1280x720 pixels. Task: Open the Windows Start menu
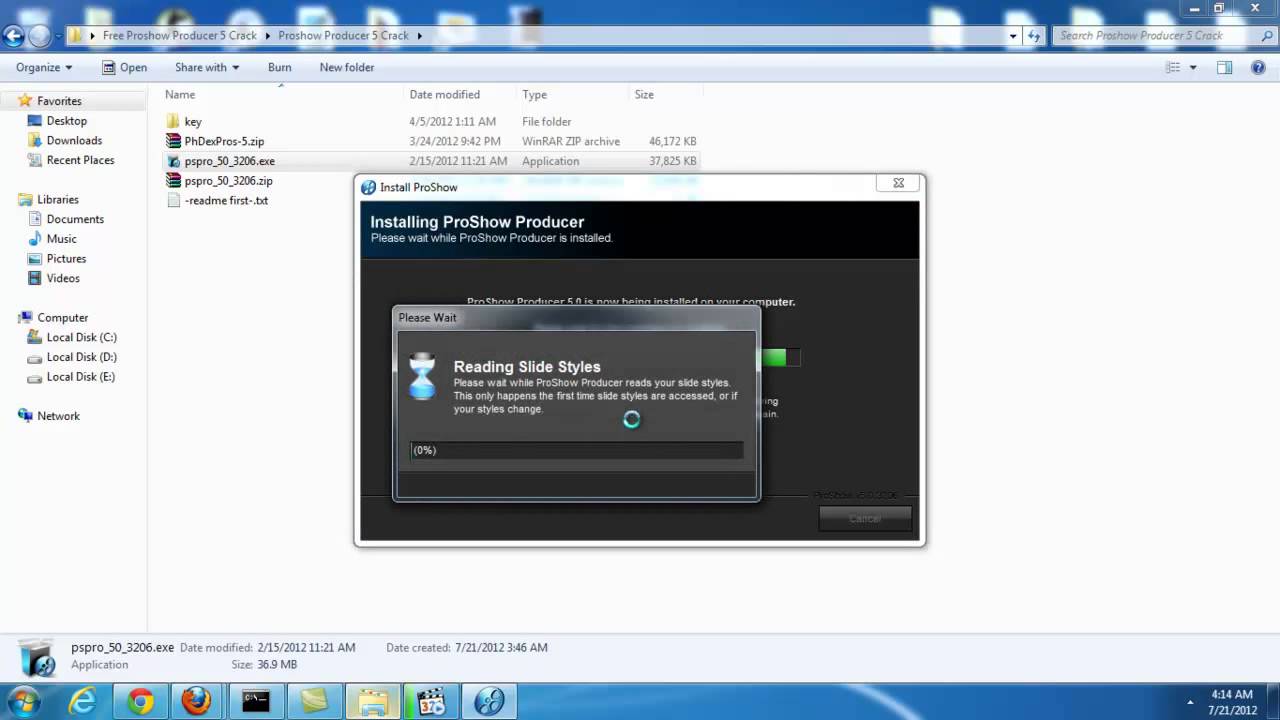click(23, 701)
